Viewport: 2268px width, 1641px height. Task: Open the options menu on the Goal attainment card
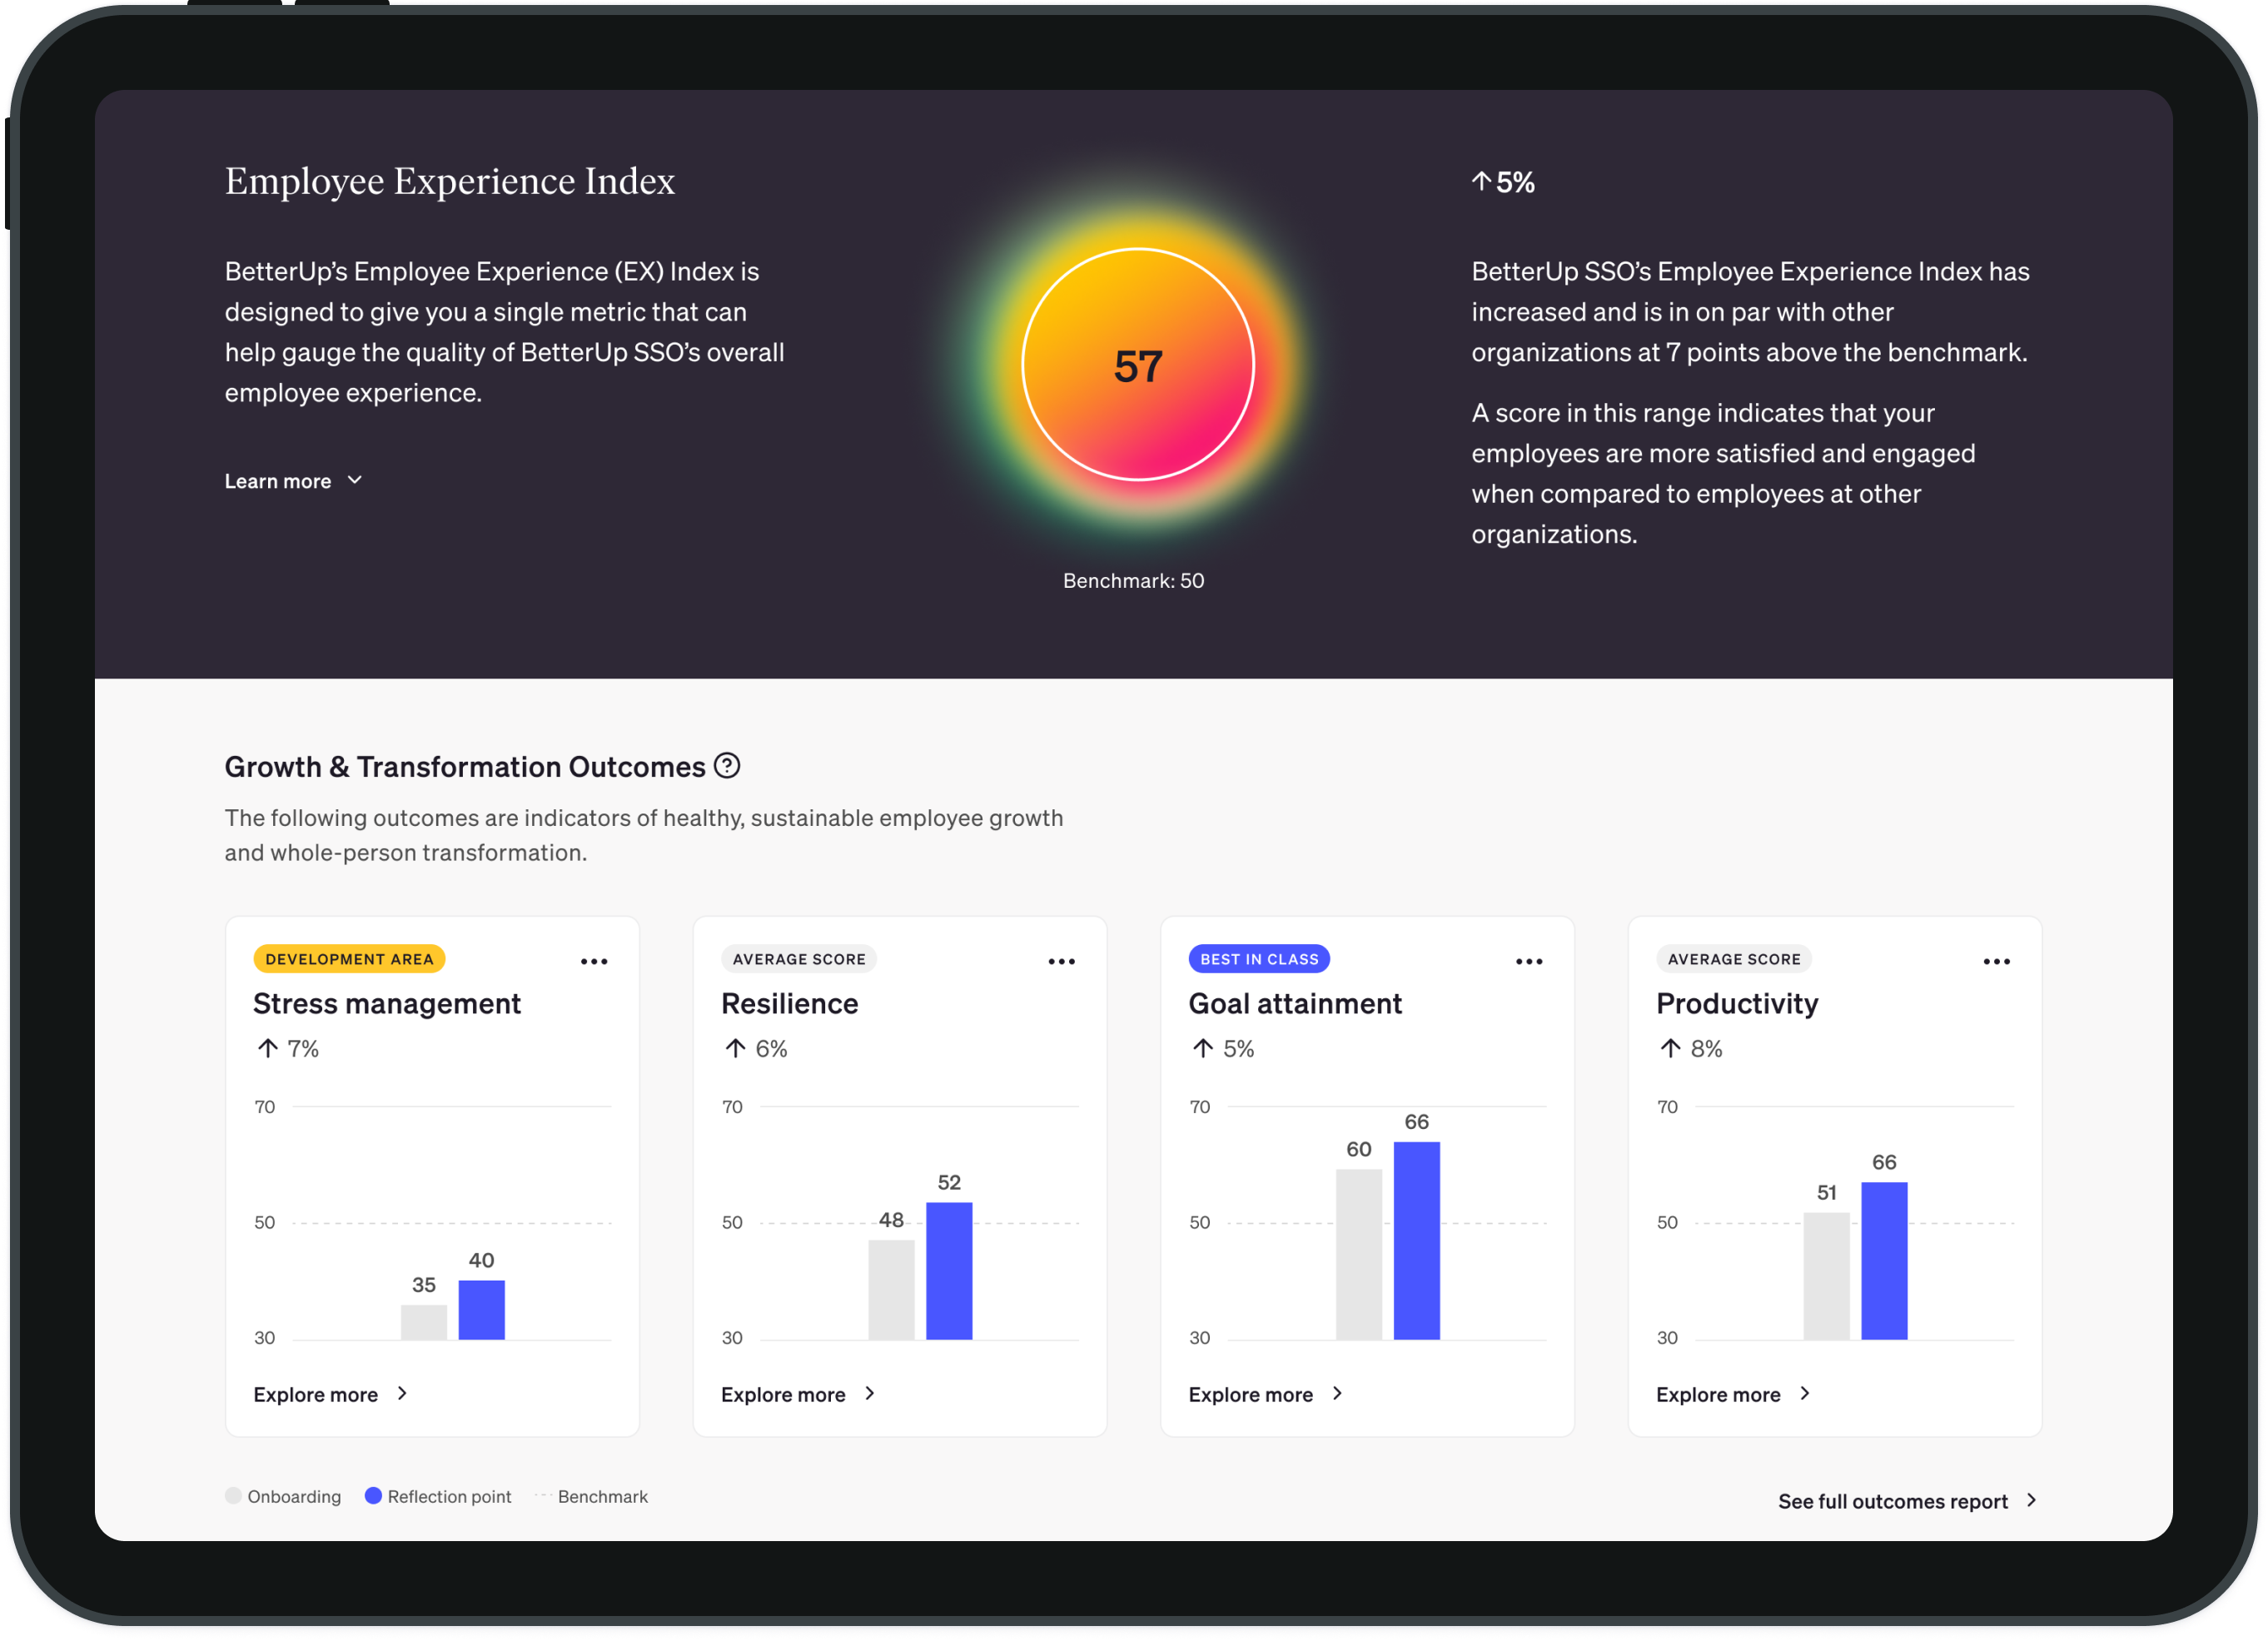(1529, 961)
